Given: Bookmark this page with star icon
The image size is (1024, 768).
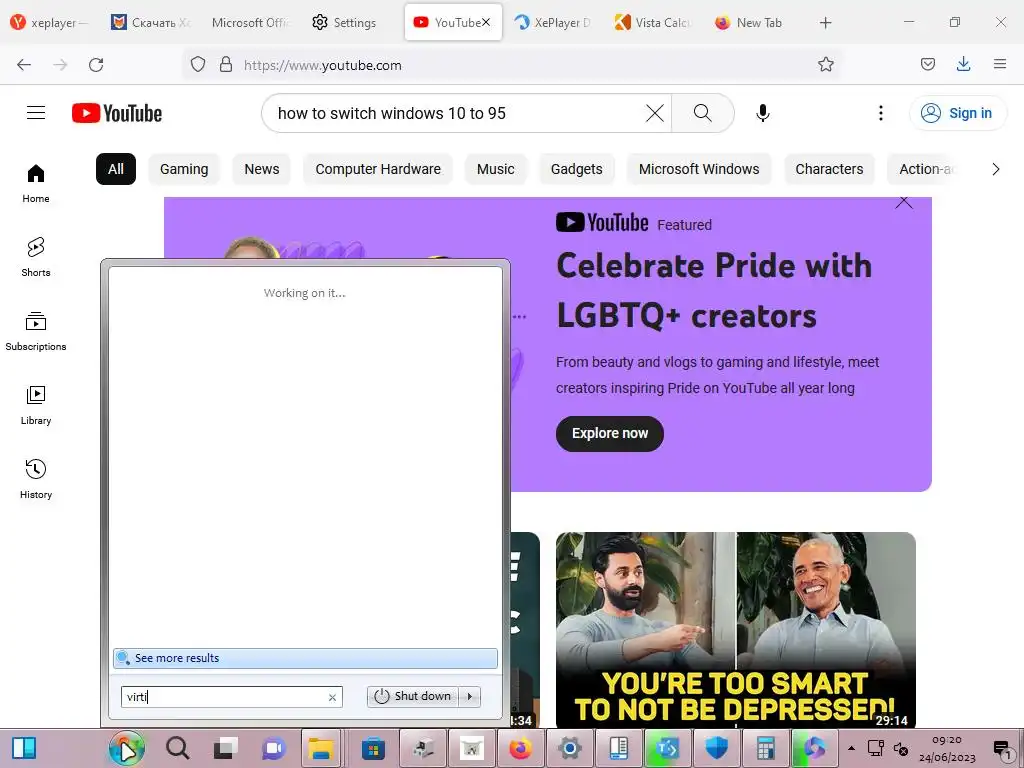Looking at the screenshot, I should (825, 65).
